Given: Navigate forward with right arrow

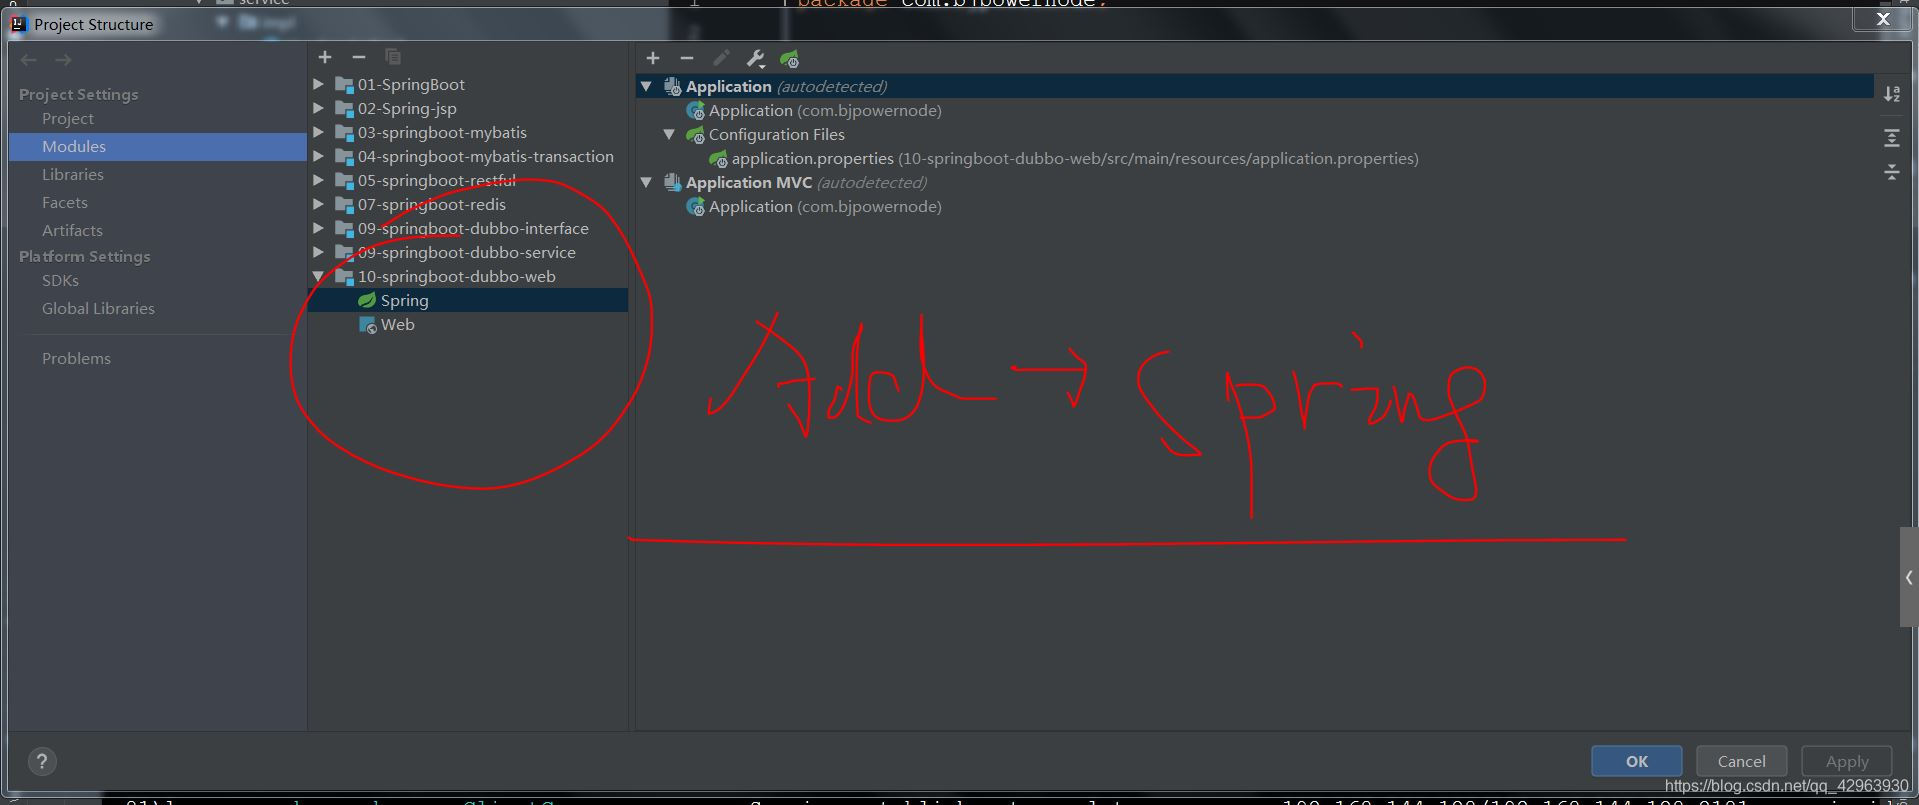Looking at the screenshot, I should tap(63, 60).
